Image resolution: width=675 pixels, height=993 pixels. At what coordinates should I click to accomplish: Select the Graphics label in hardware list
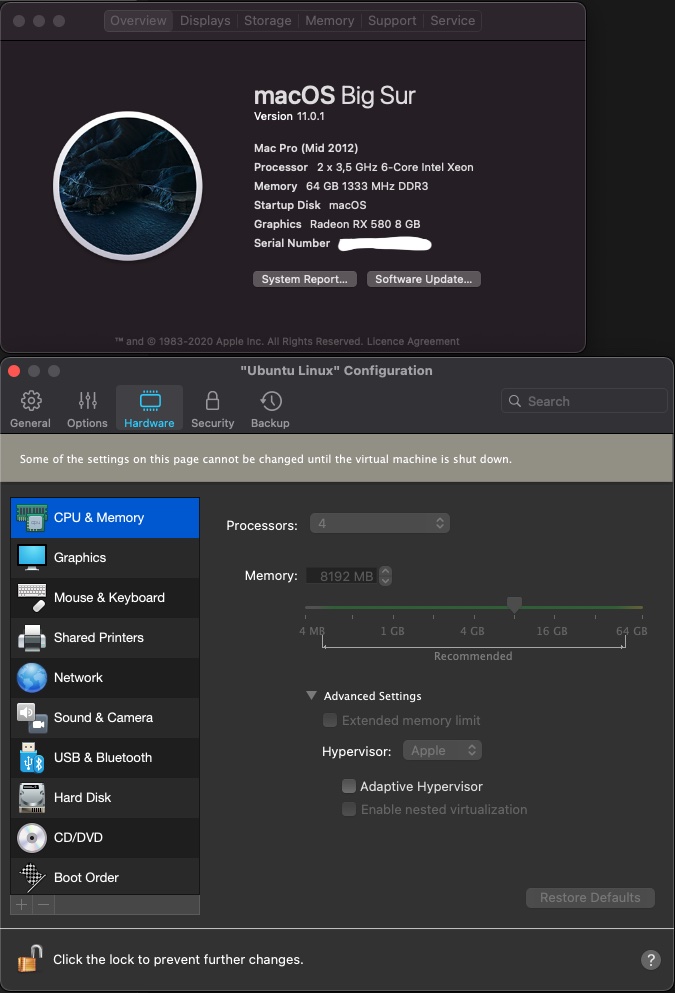(80, 557)
